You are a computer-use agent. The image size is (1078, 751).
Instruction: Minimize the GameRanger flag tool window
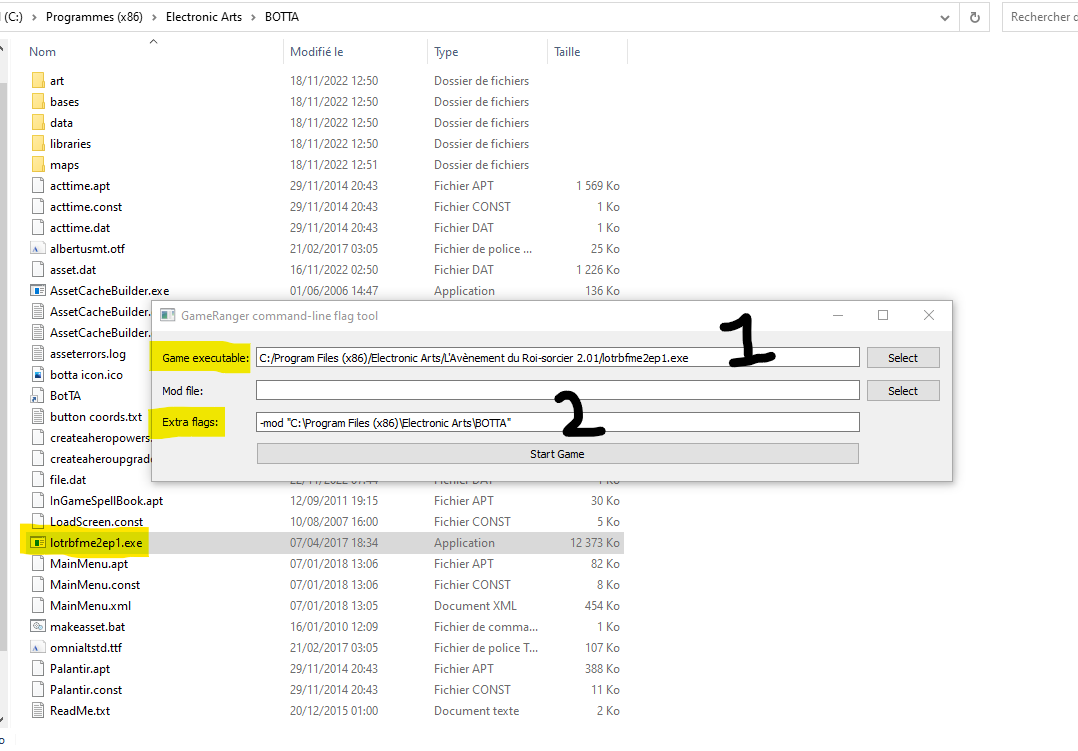pos(838,315)
